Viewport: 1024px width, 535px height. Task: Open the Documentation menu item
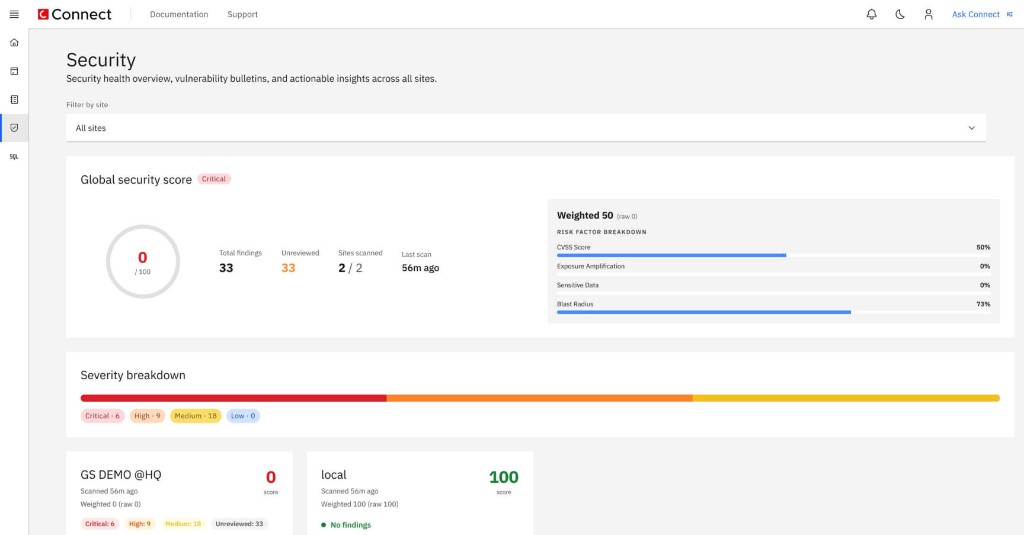point(179,14)
